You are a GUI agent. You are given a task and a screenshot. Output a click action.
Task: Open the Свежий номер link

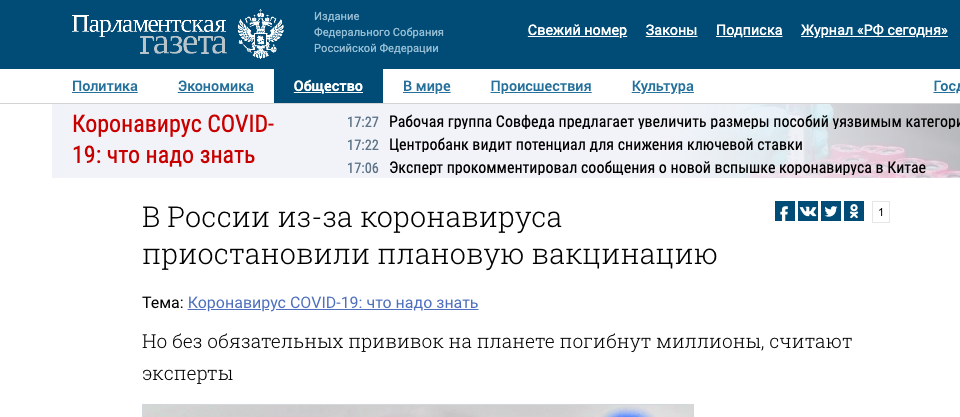click(x=577, y=31)
